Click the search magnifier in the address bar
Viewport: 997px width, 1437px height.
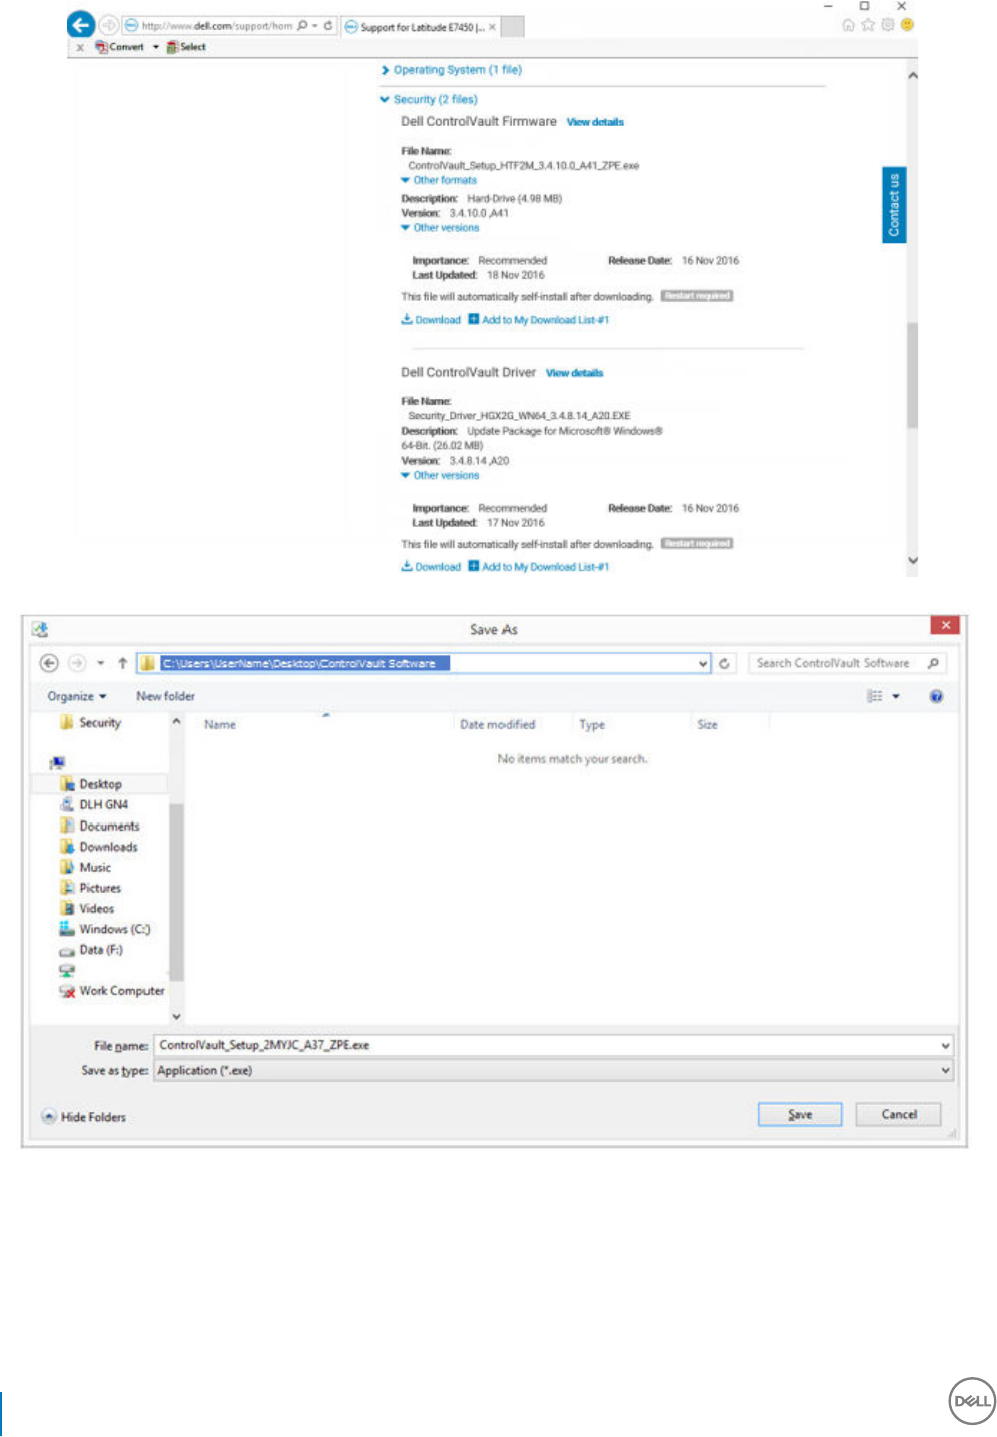coord(302,26)
